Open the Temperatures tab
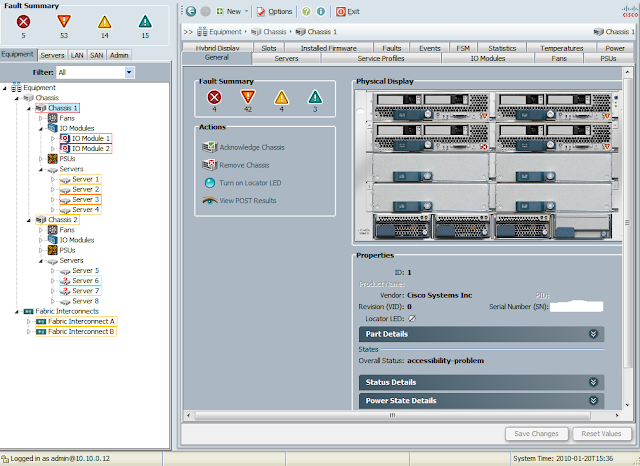 [x=562, y=48]
